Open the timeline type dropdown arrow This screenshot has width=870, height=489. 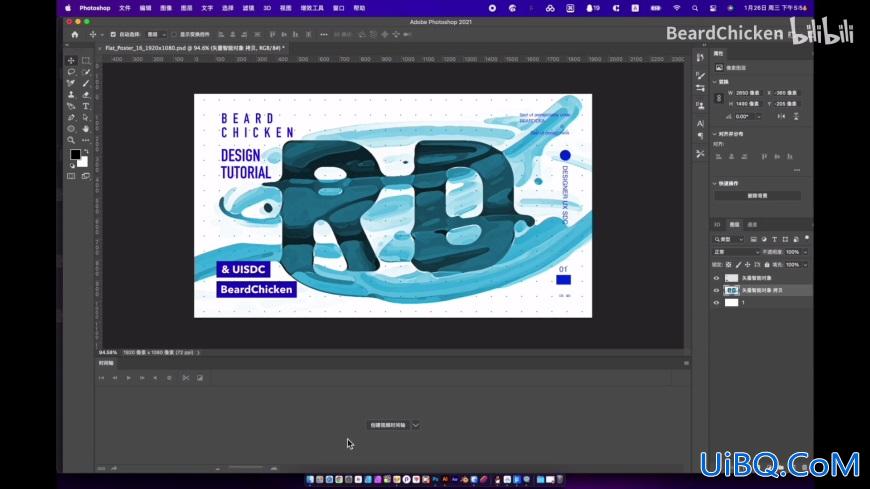click(416, 425)
